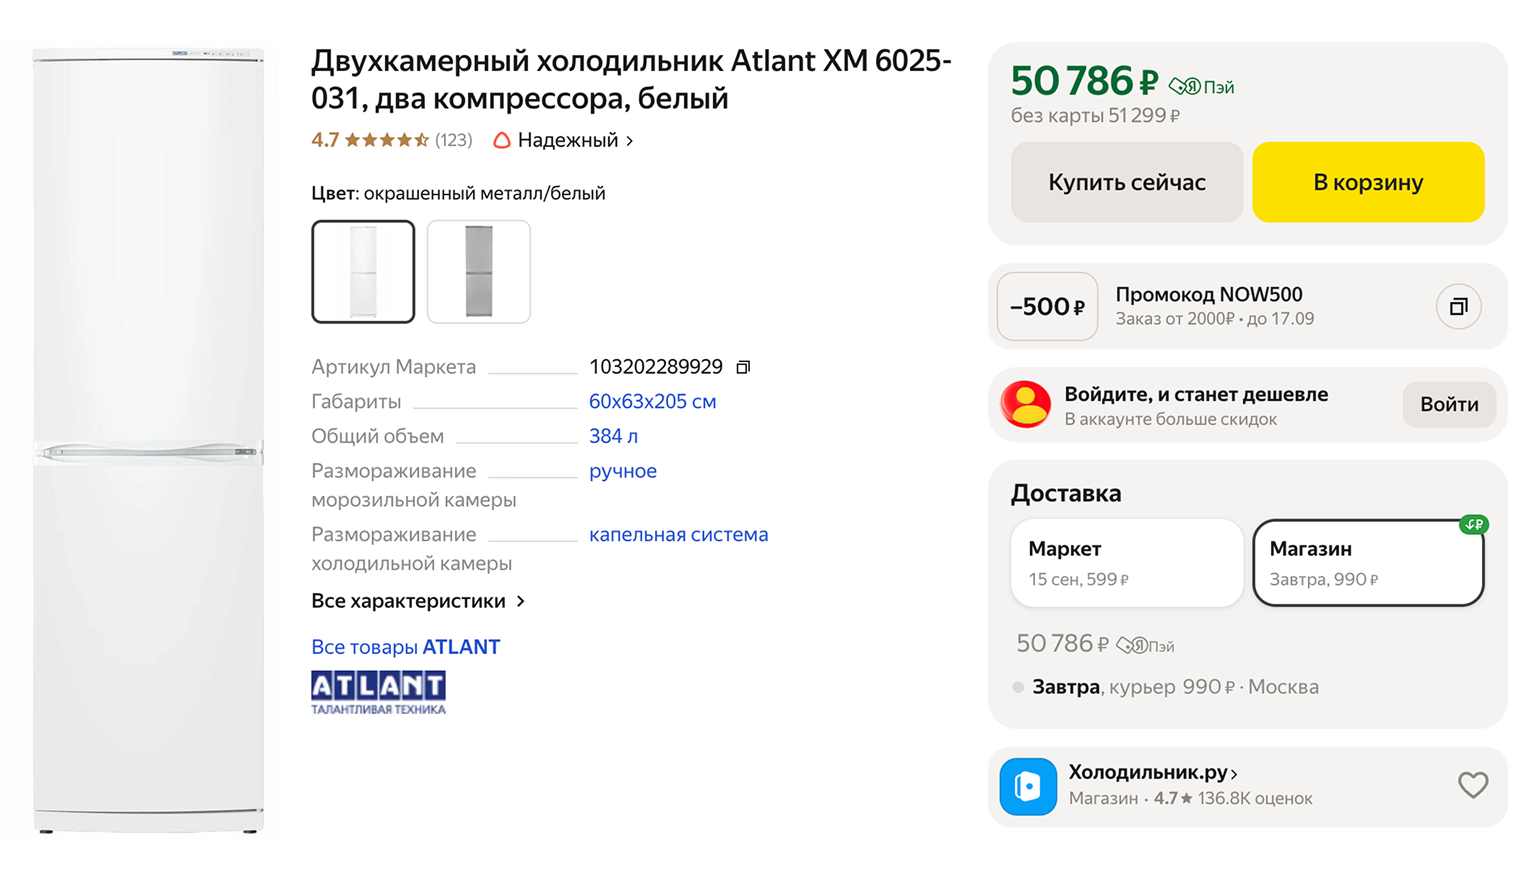Select the silver fridge thumbnail
Viewport: 1540px width, 890px height.
[x=478, y=271]
